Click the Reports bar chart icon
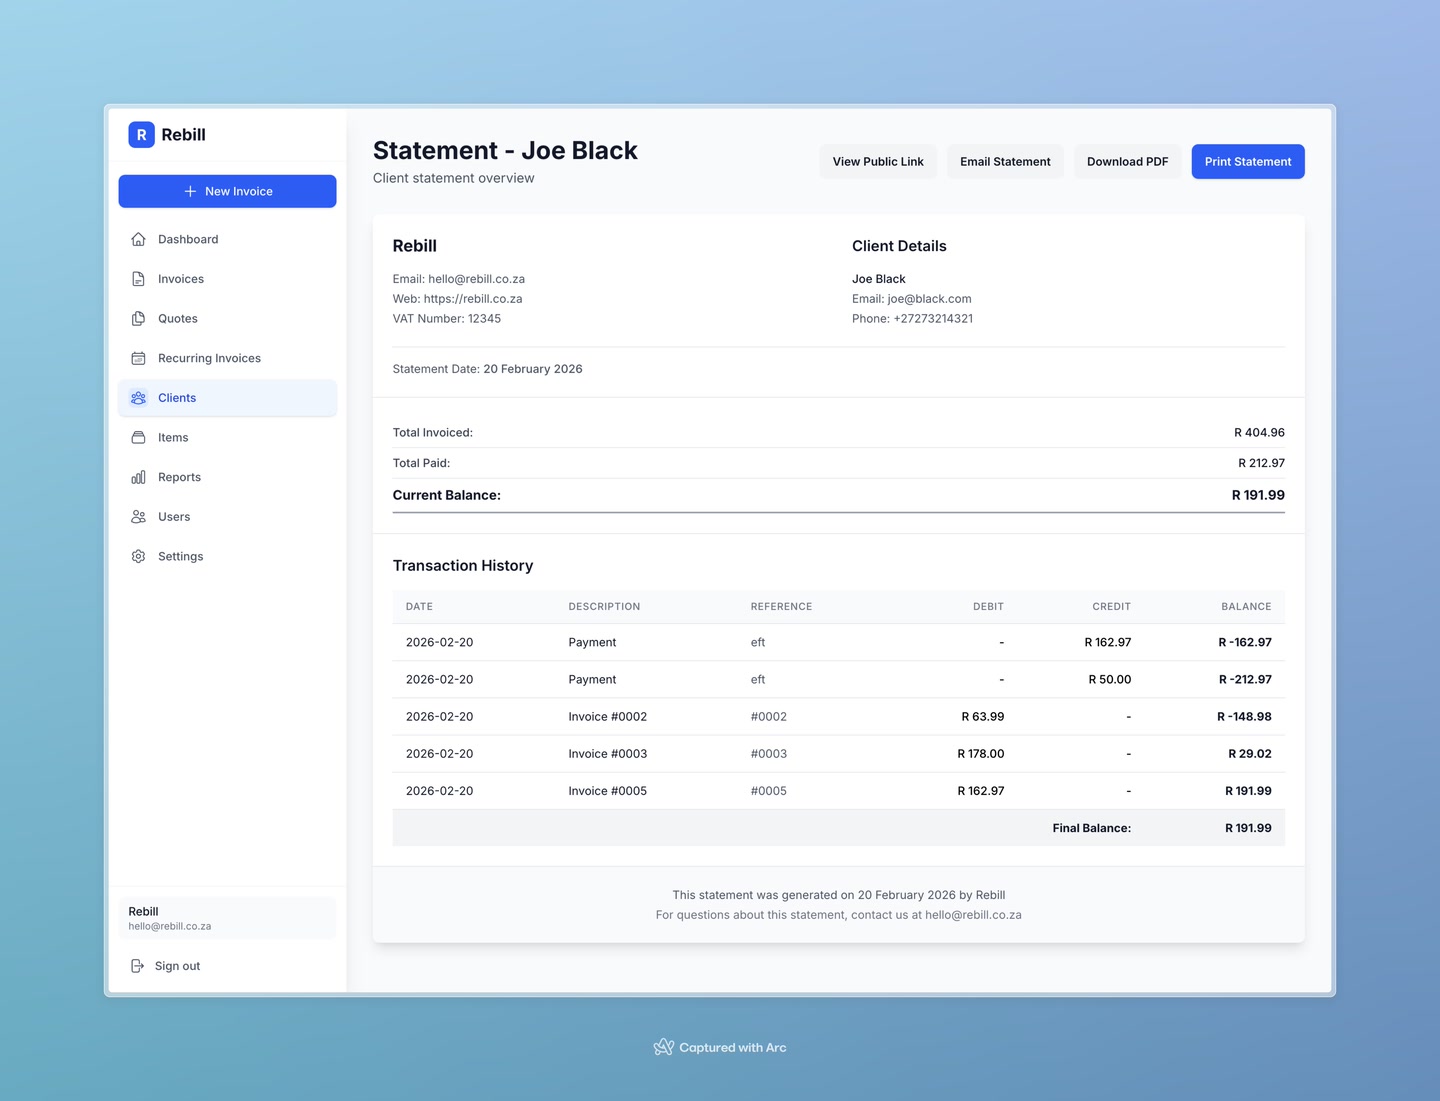 [x=139, y=477]
